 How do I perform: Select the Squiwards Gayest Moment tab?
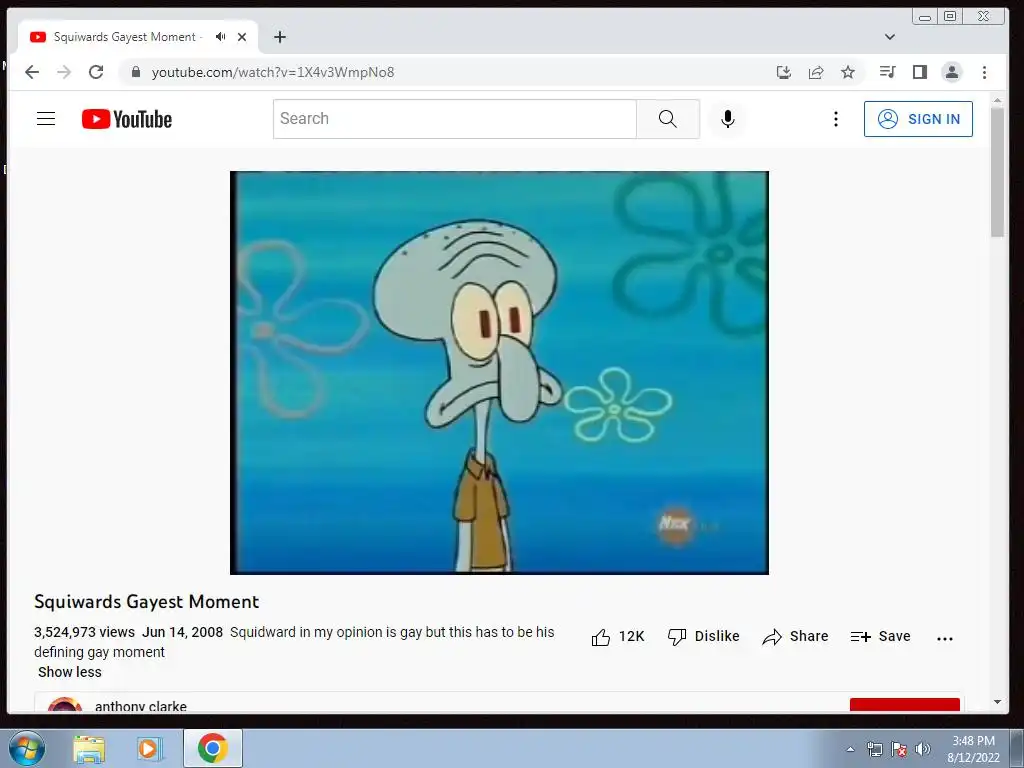[x=138, y=37]
